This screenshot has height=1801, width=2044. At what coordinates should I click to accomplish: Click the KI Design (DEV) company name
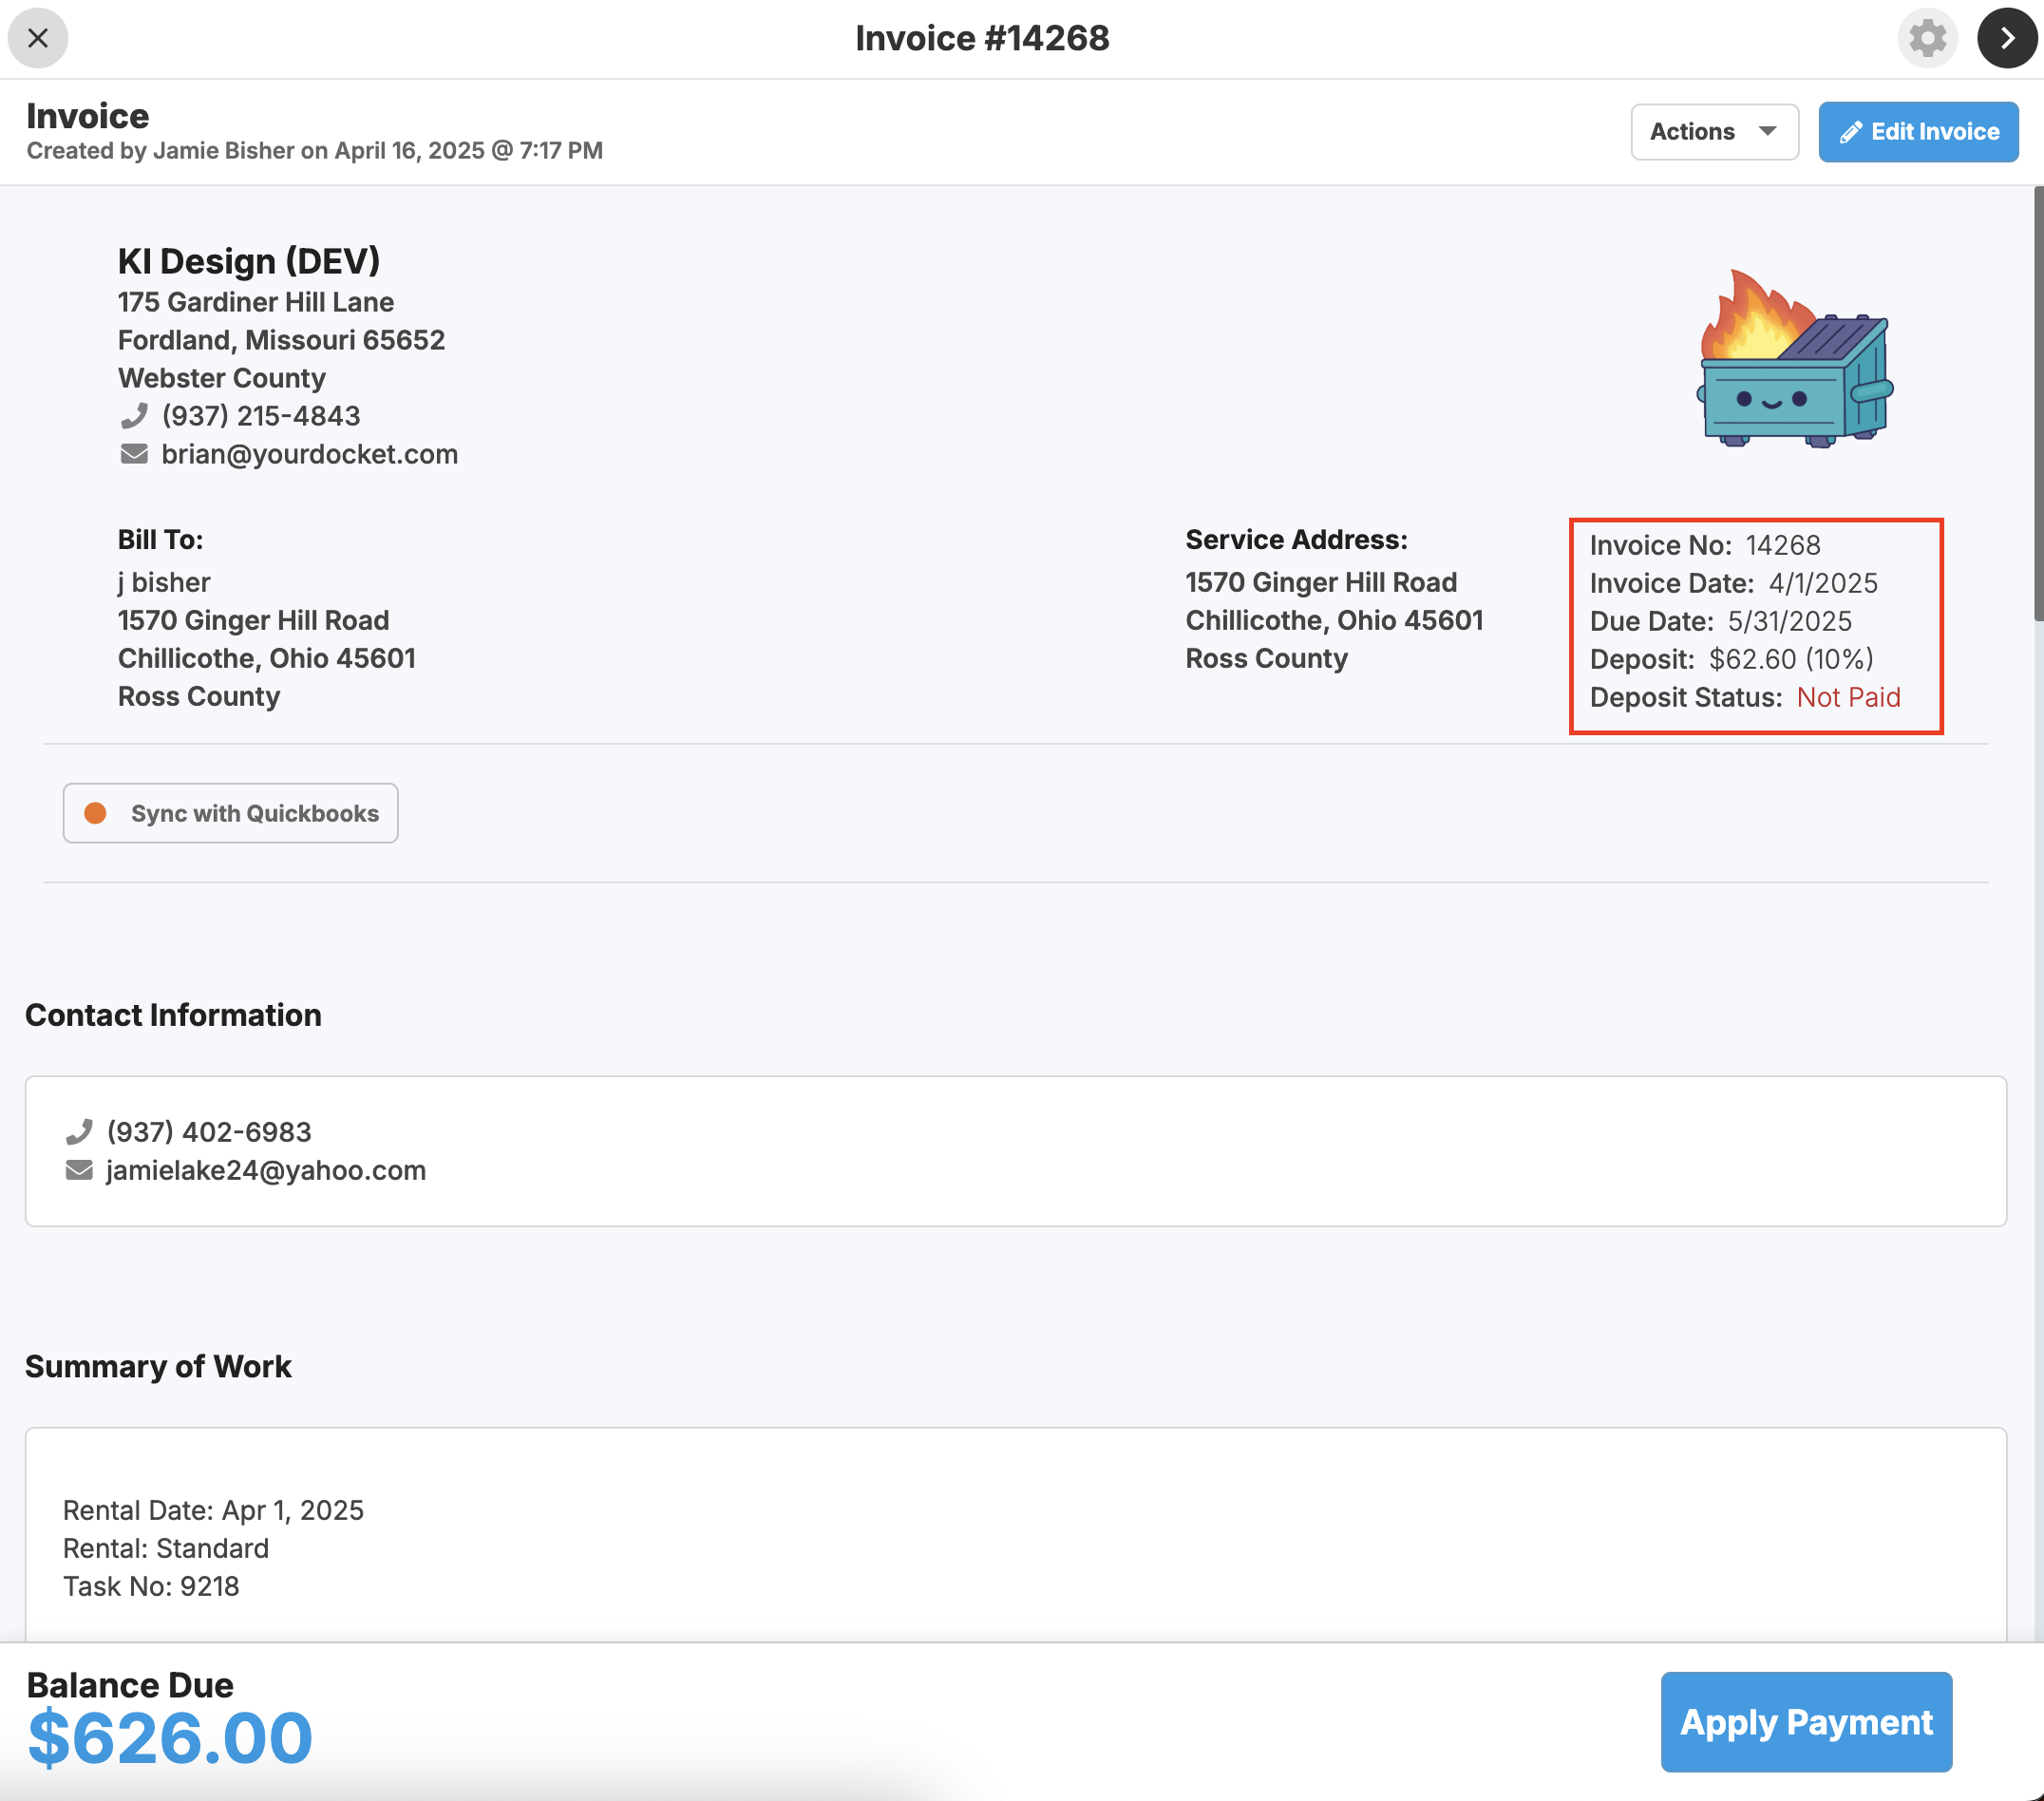click(x=249, y=261)
